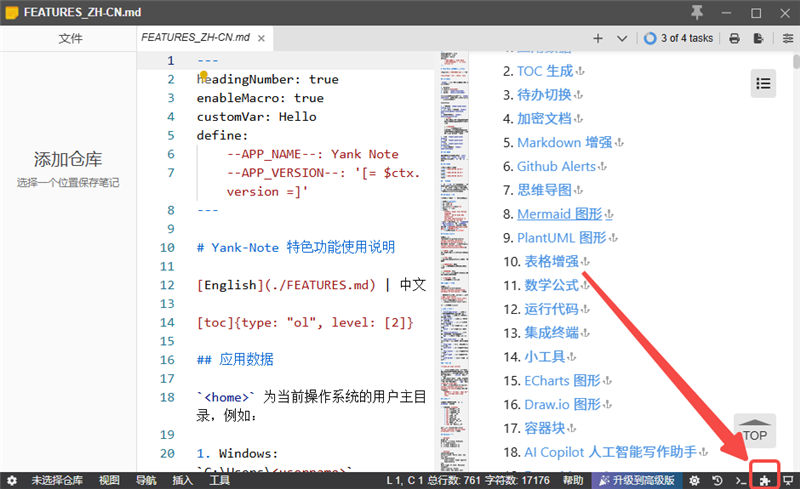Click the 文件 sidebar header

70,38
